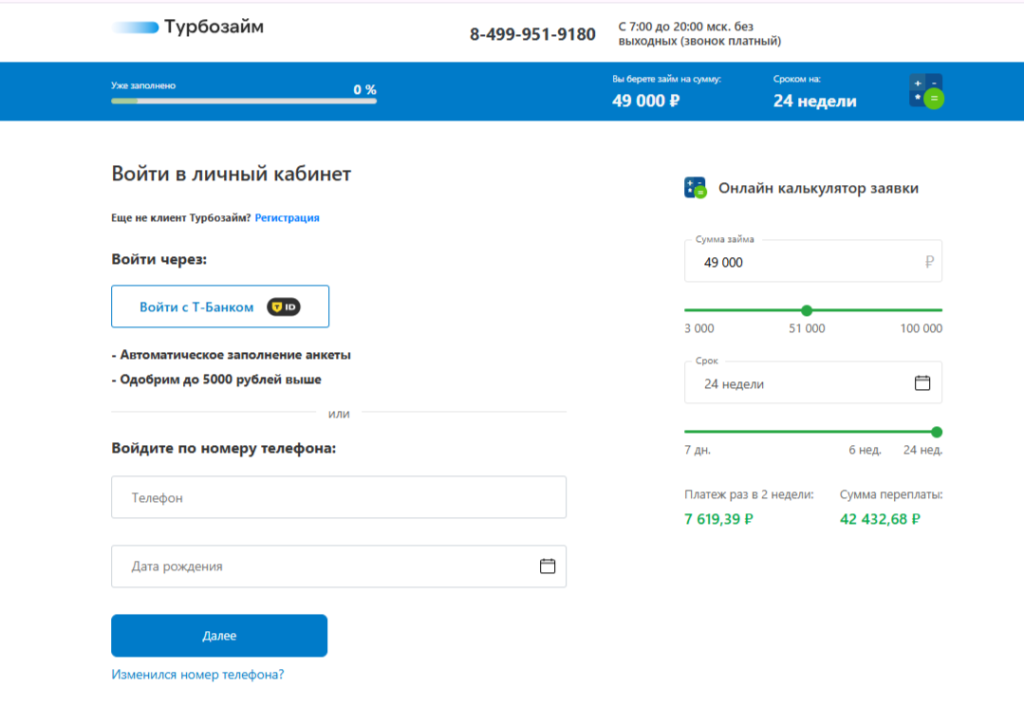The height and width of the screenshot is (706, 1024).
Task: Click the calendar icon in Срок field
Action: pos(922,383)
